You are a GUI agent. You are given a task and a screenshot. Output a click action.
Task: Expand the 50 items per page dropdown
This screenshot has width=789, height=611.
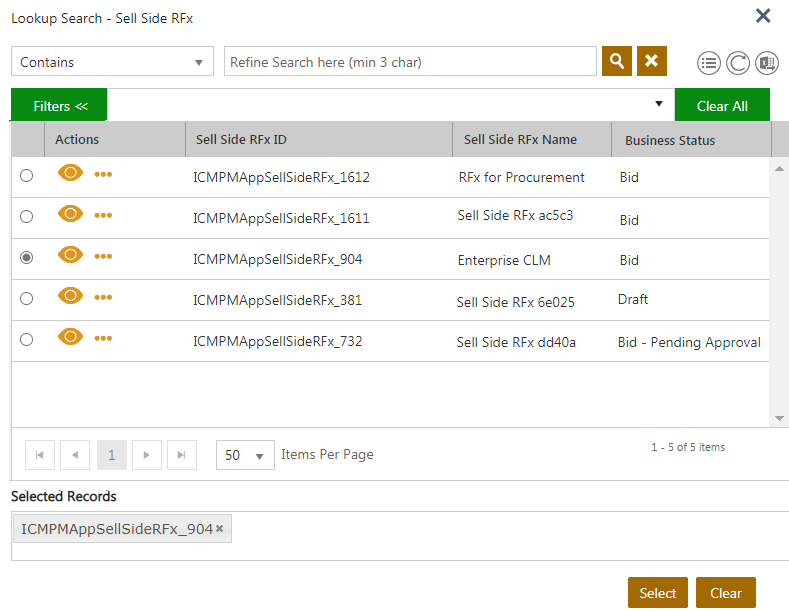pos(245,455)
